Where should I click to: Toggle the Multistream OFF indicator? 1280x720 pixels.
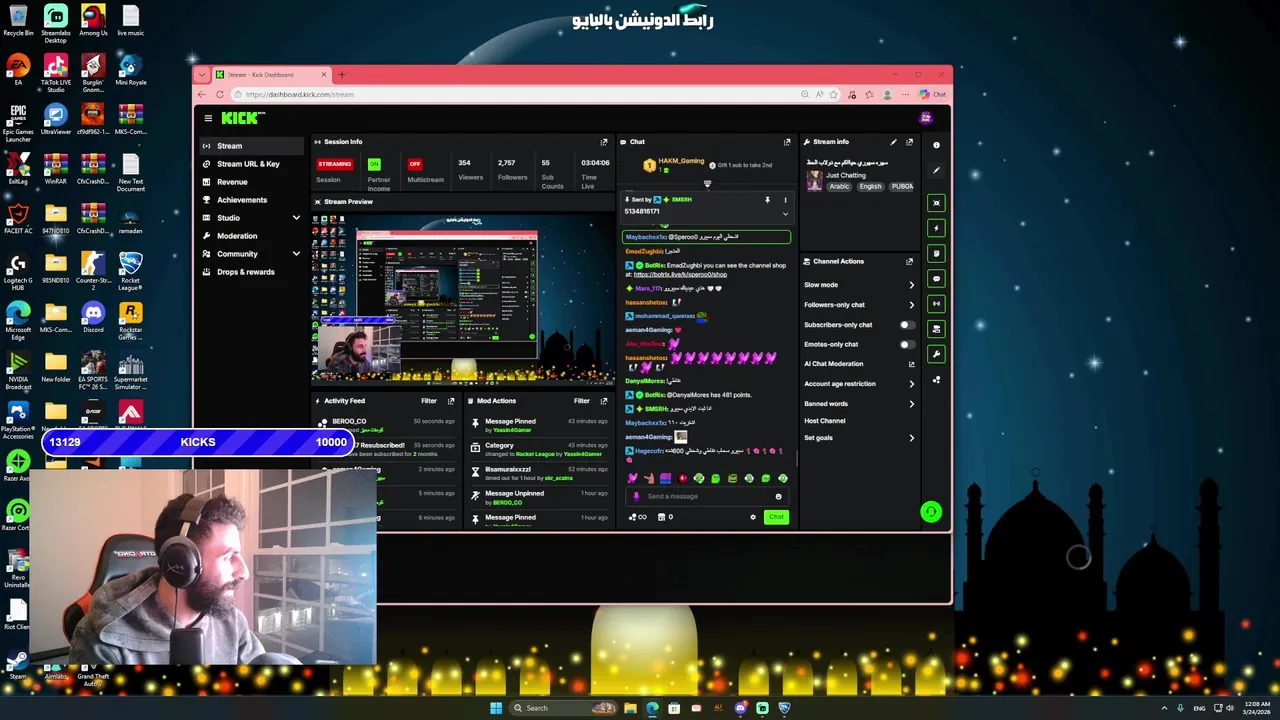(x=415, y=164)
